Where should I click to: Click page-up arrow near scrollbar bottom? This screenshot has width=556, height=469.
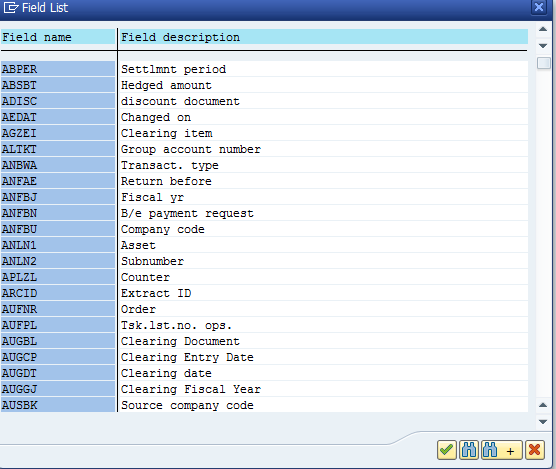543,405
